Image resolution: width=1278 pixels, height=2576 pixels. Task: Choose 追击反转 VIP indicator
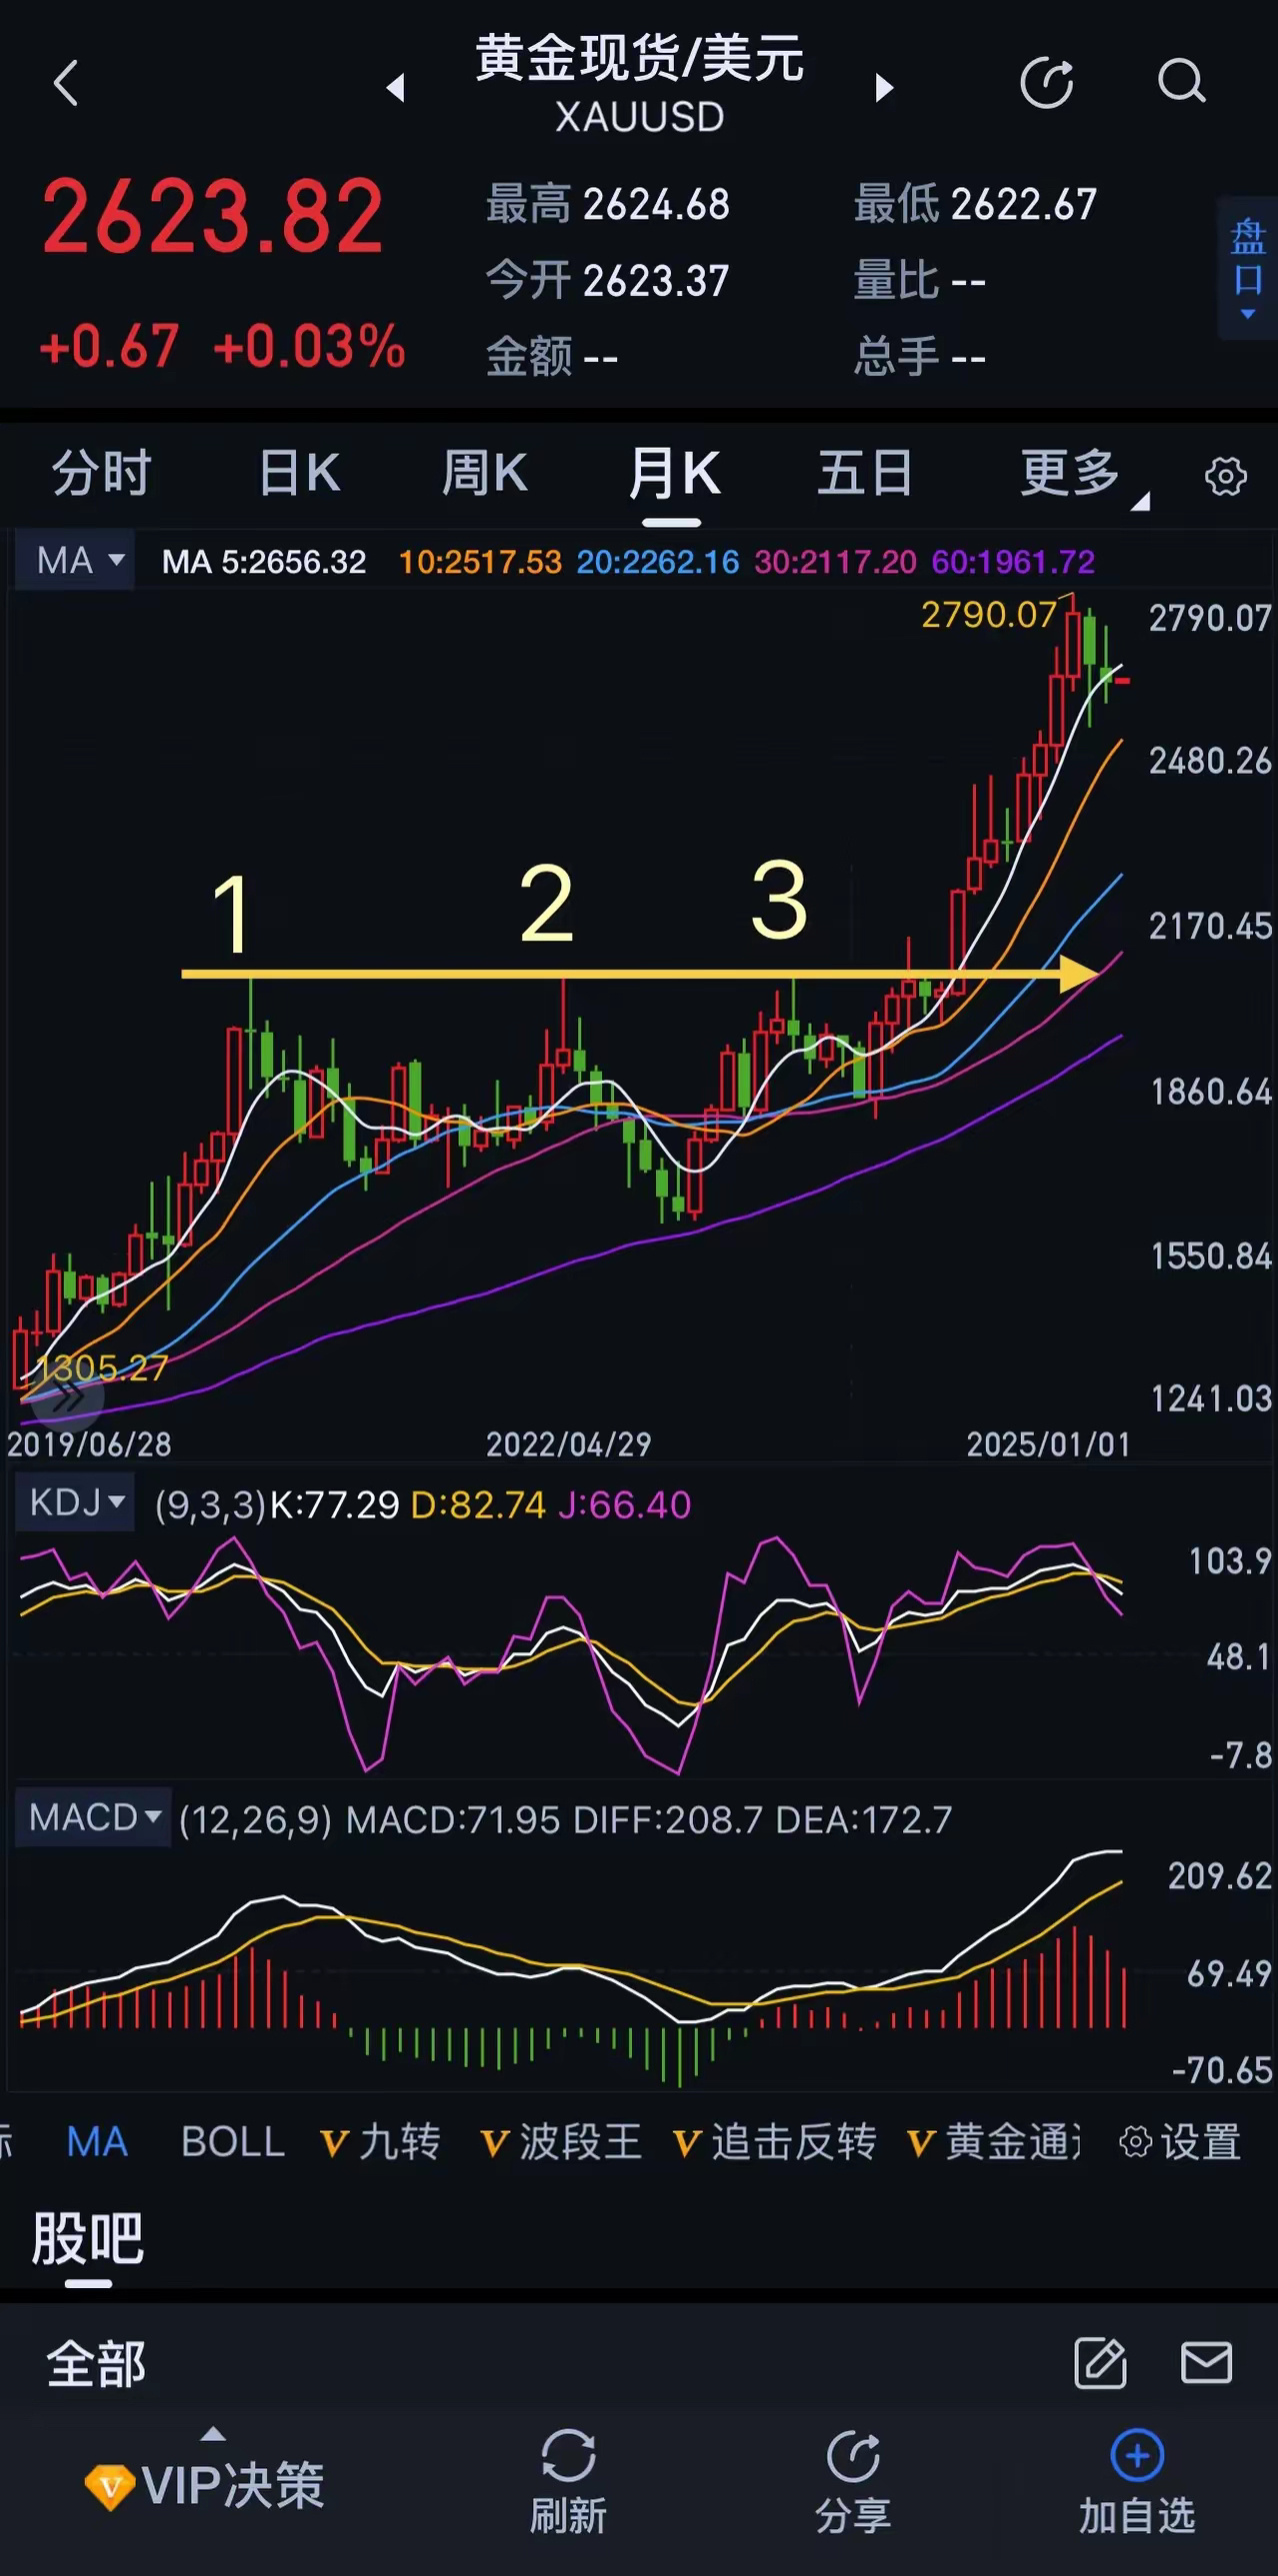pyautogui.click(x=775, y=2142)
